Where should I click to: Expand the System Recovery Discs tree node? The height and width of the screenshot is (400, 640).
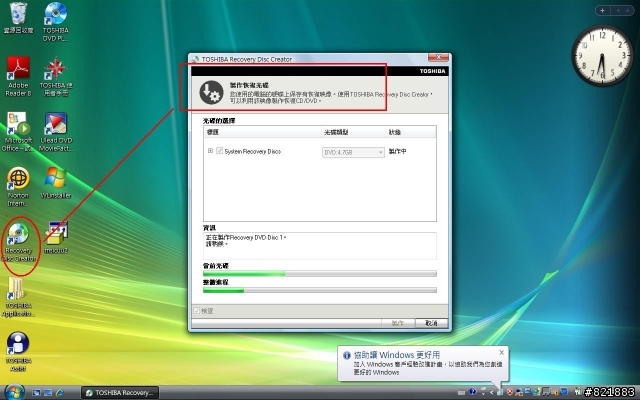pos(210,151)
